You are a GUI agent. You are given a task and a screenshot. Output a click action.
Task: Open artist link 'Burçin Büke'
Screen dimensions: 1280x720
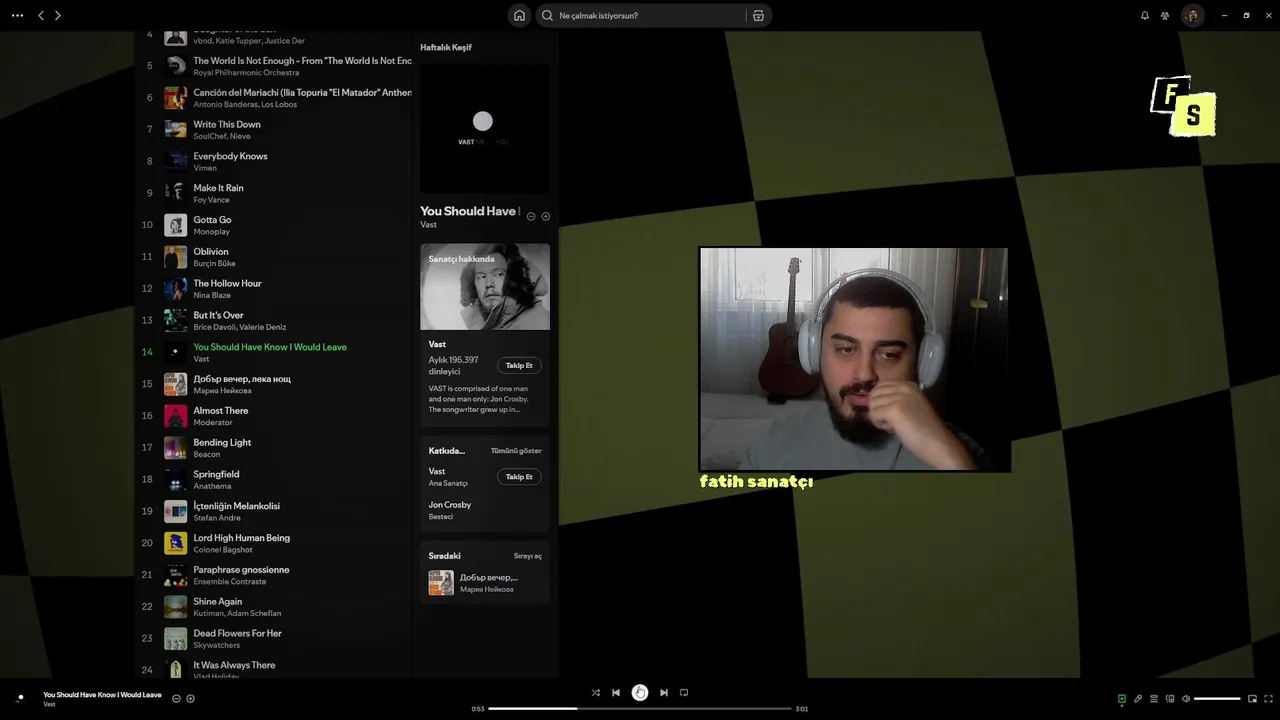pos(214,264)
